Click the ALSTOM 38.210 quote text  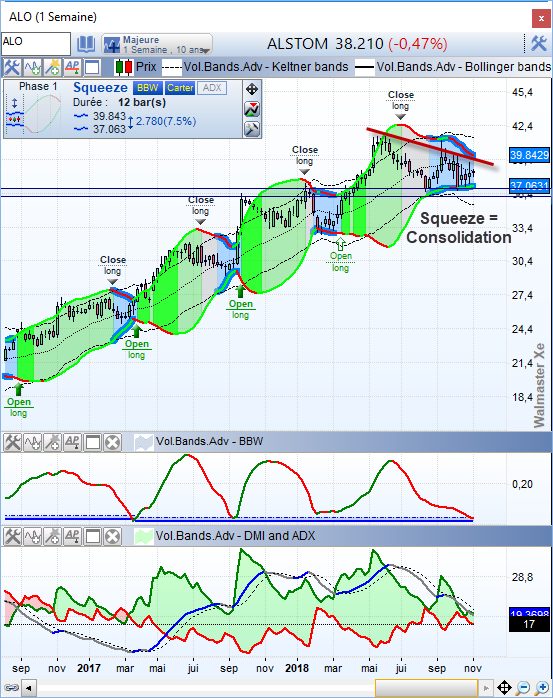click(325, 44)
